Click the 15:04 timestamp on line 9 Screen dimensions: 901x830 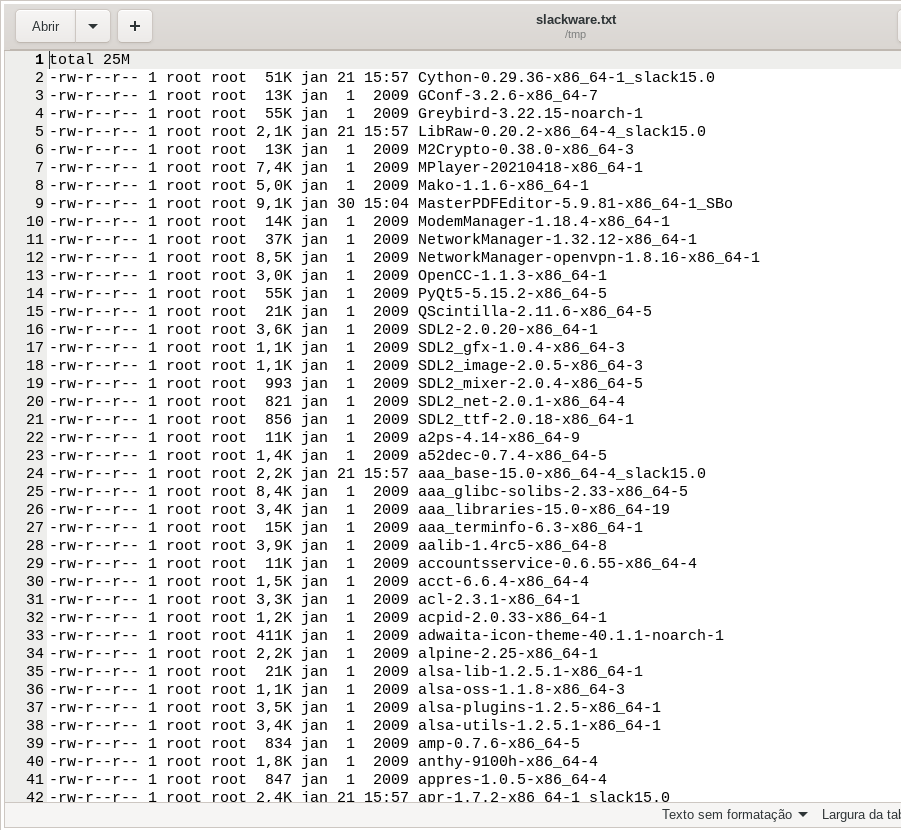point(386,203)
